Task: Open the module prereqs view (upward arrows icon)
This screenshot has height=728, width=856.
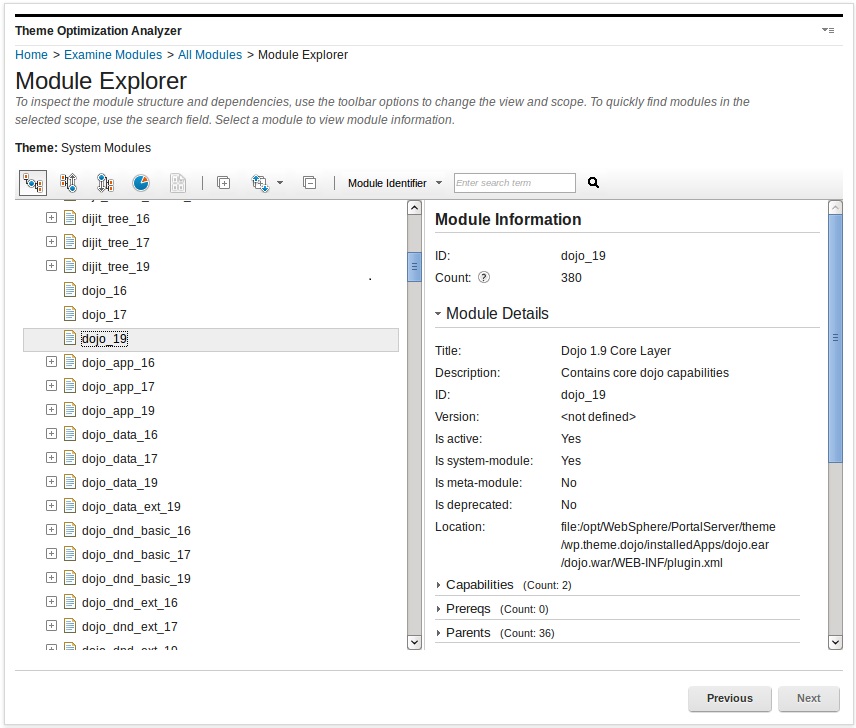Action: pos(67,183)
